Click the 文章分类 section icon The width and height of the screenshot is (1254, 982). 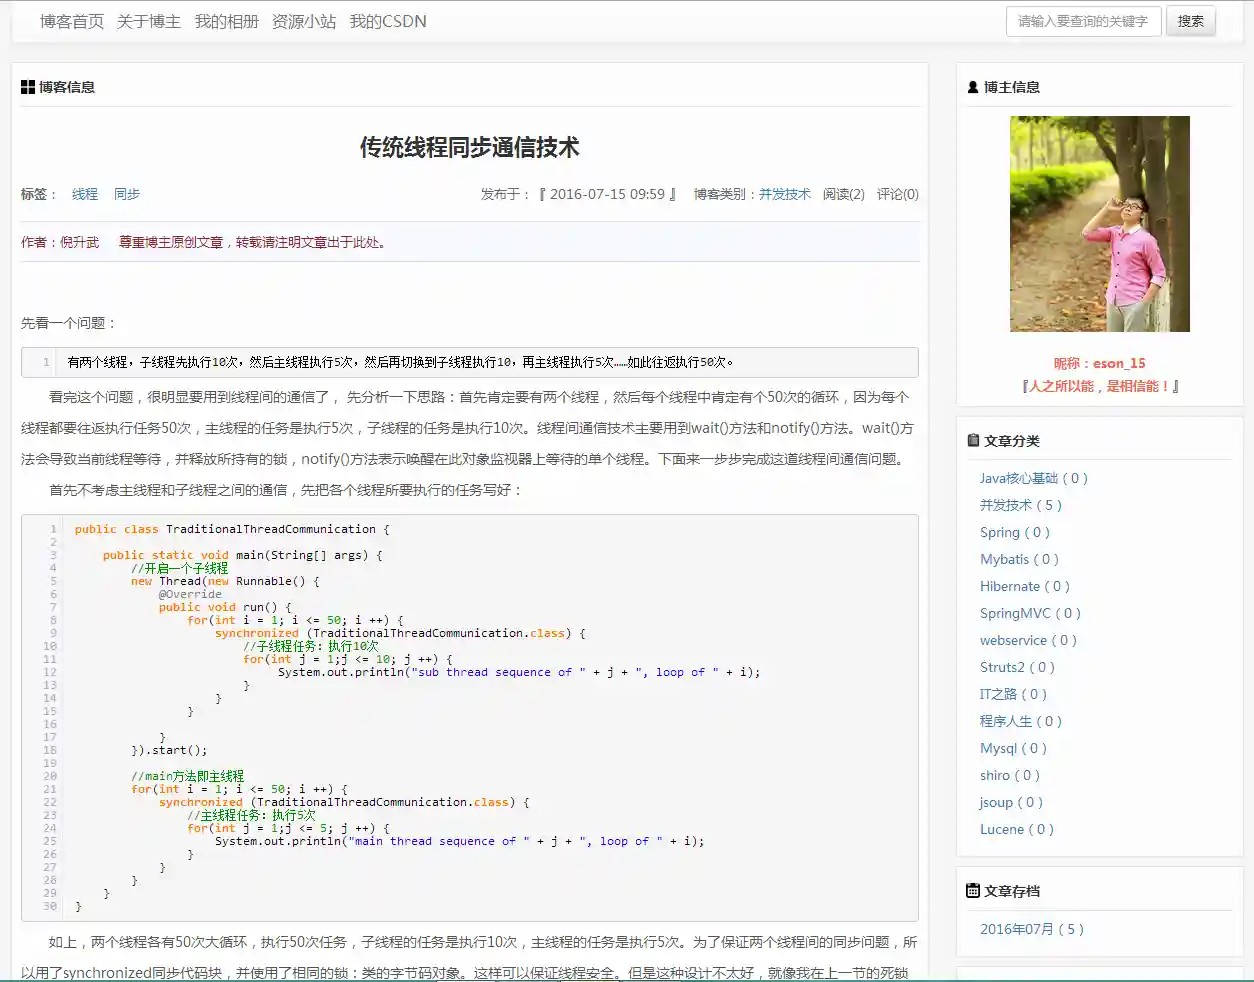pos(973,441)
